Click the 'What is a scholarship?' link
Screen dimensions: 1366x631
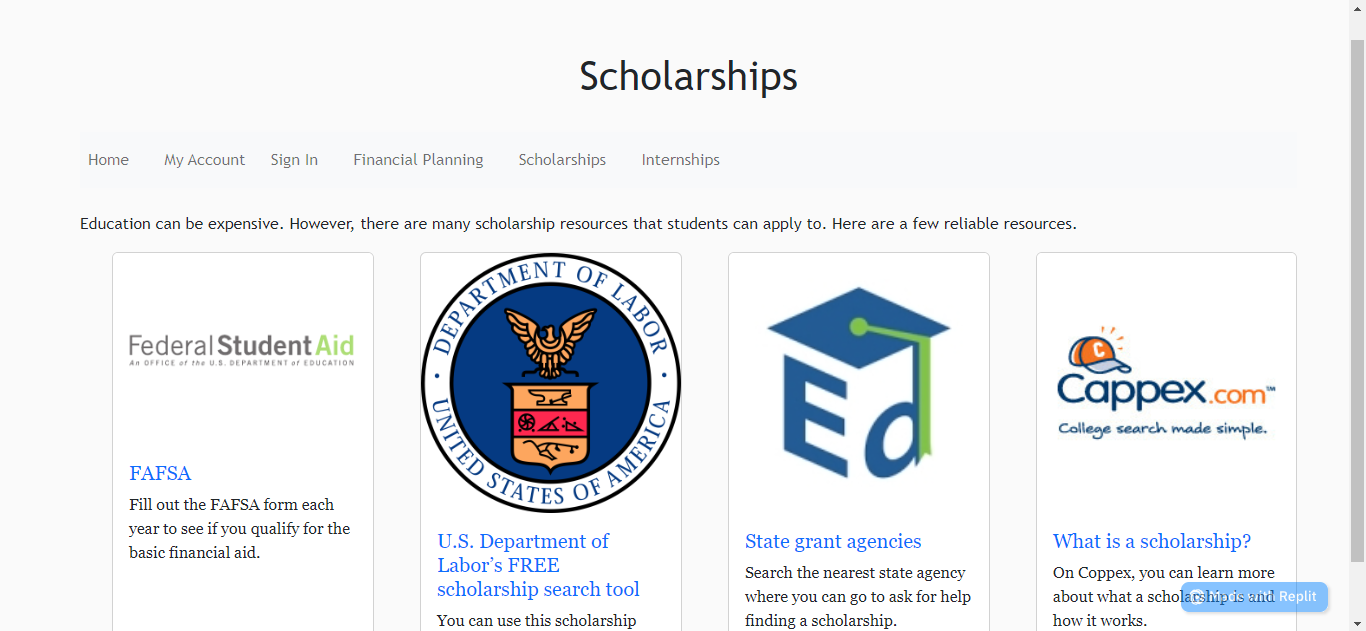point(1151,541)
